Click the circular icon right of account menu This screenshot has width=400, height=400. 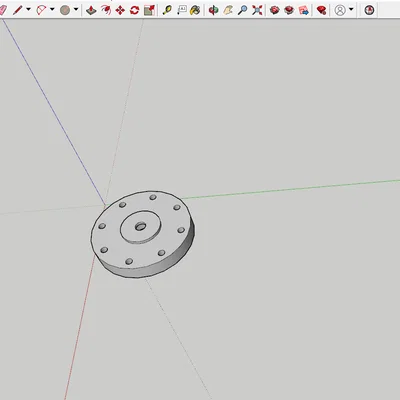click(369, 10)
